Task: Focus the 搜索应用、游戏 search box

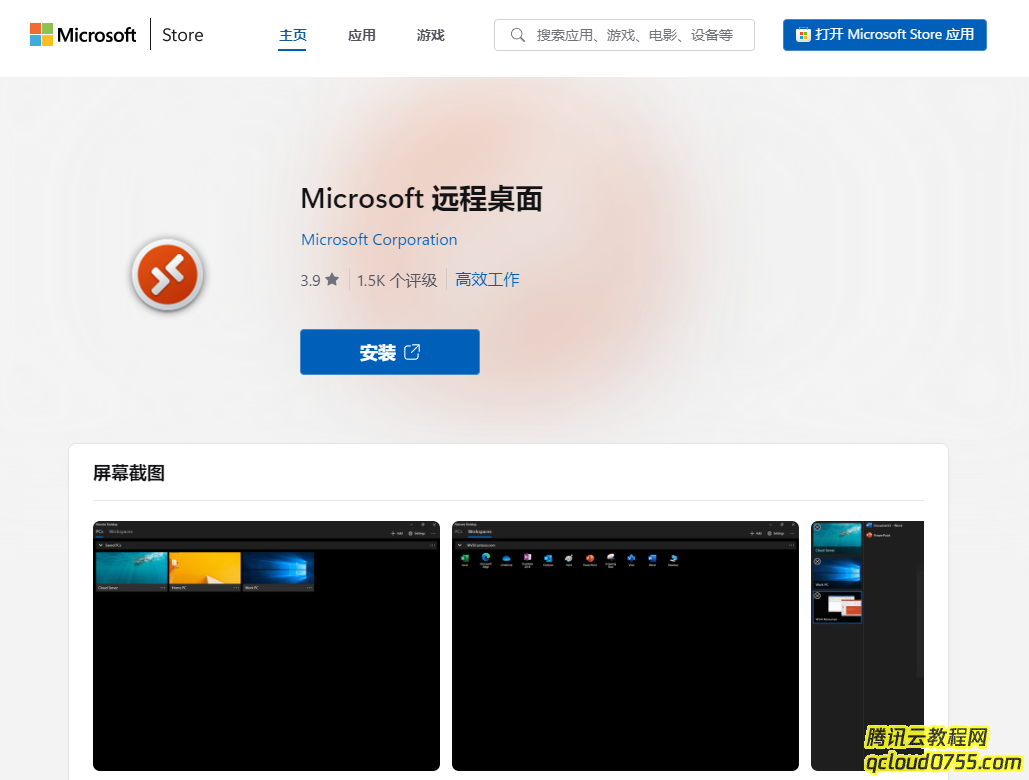Action: (x=624, y=35)
